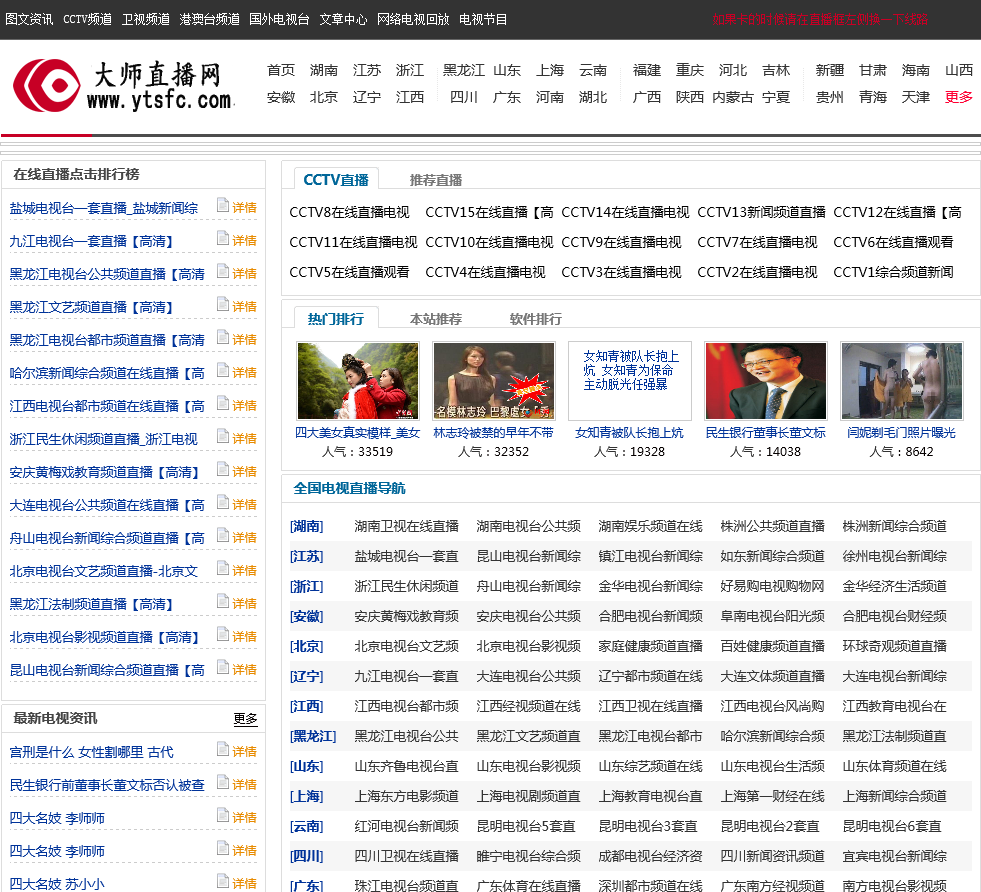Click the document icon beside 盐城电视台一套直播
This screenshot has height=892, width=981.
(223, 205)
